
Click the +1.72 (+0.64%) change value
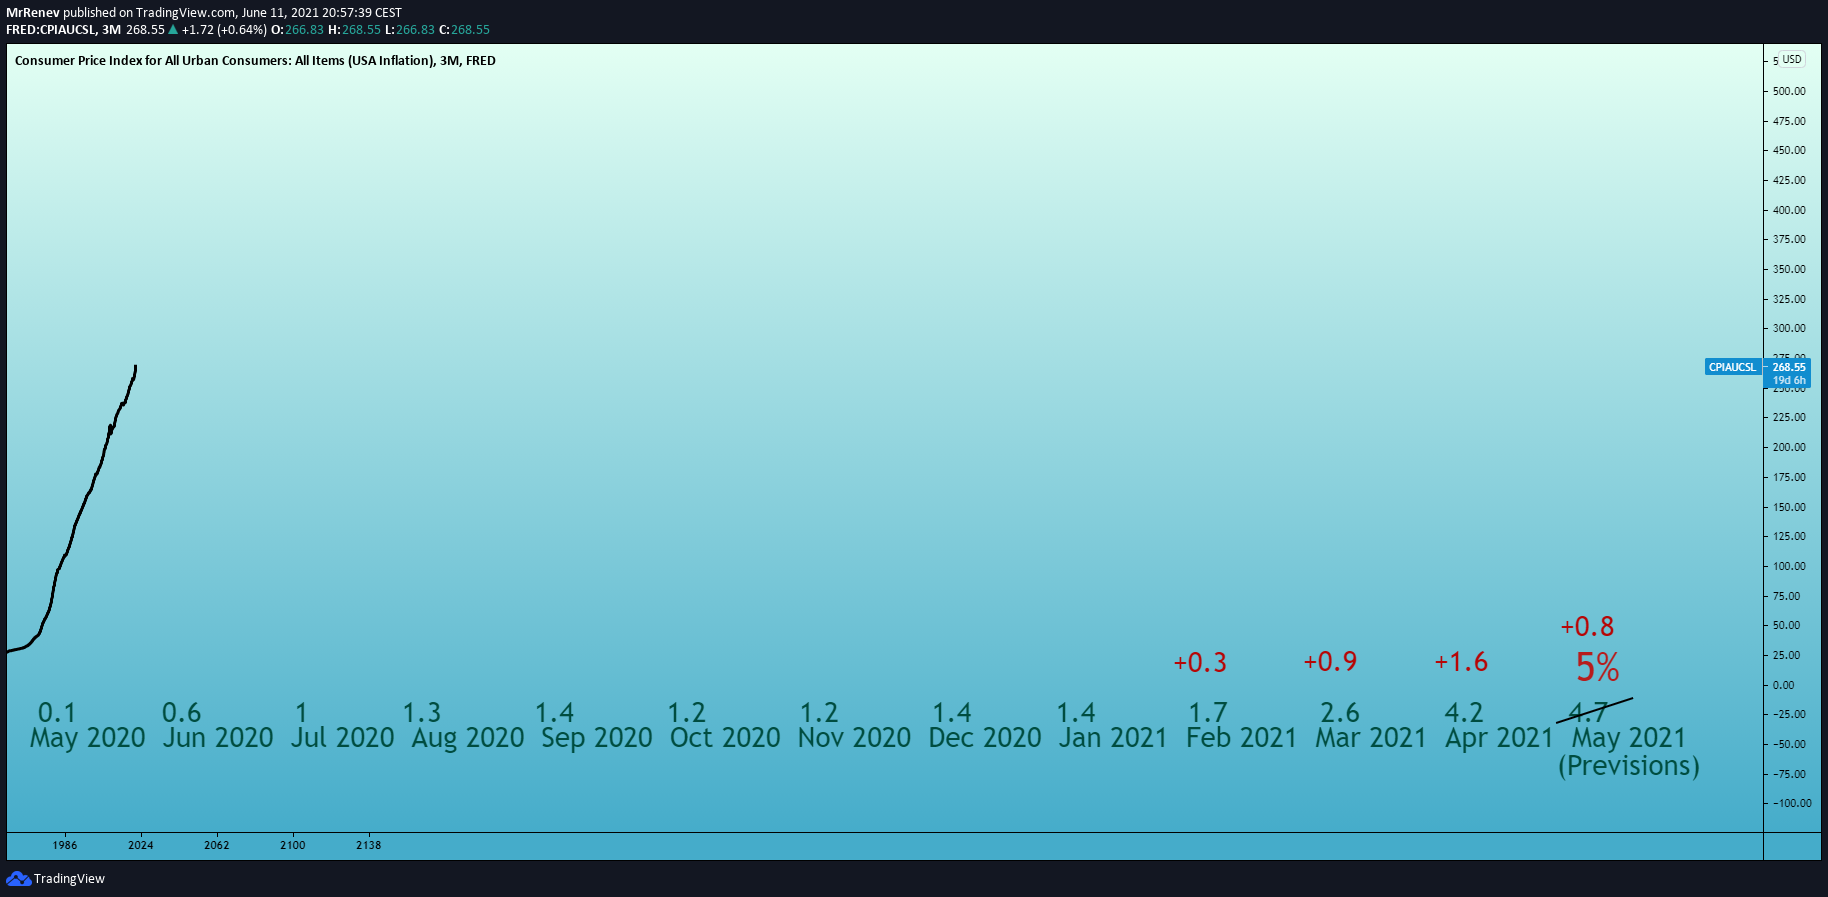(x=225, y=30)
